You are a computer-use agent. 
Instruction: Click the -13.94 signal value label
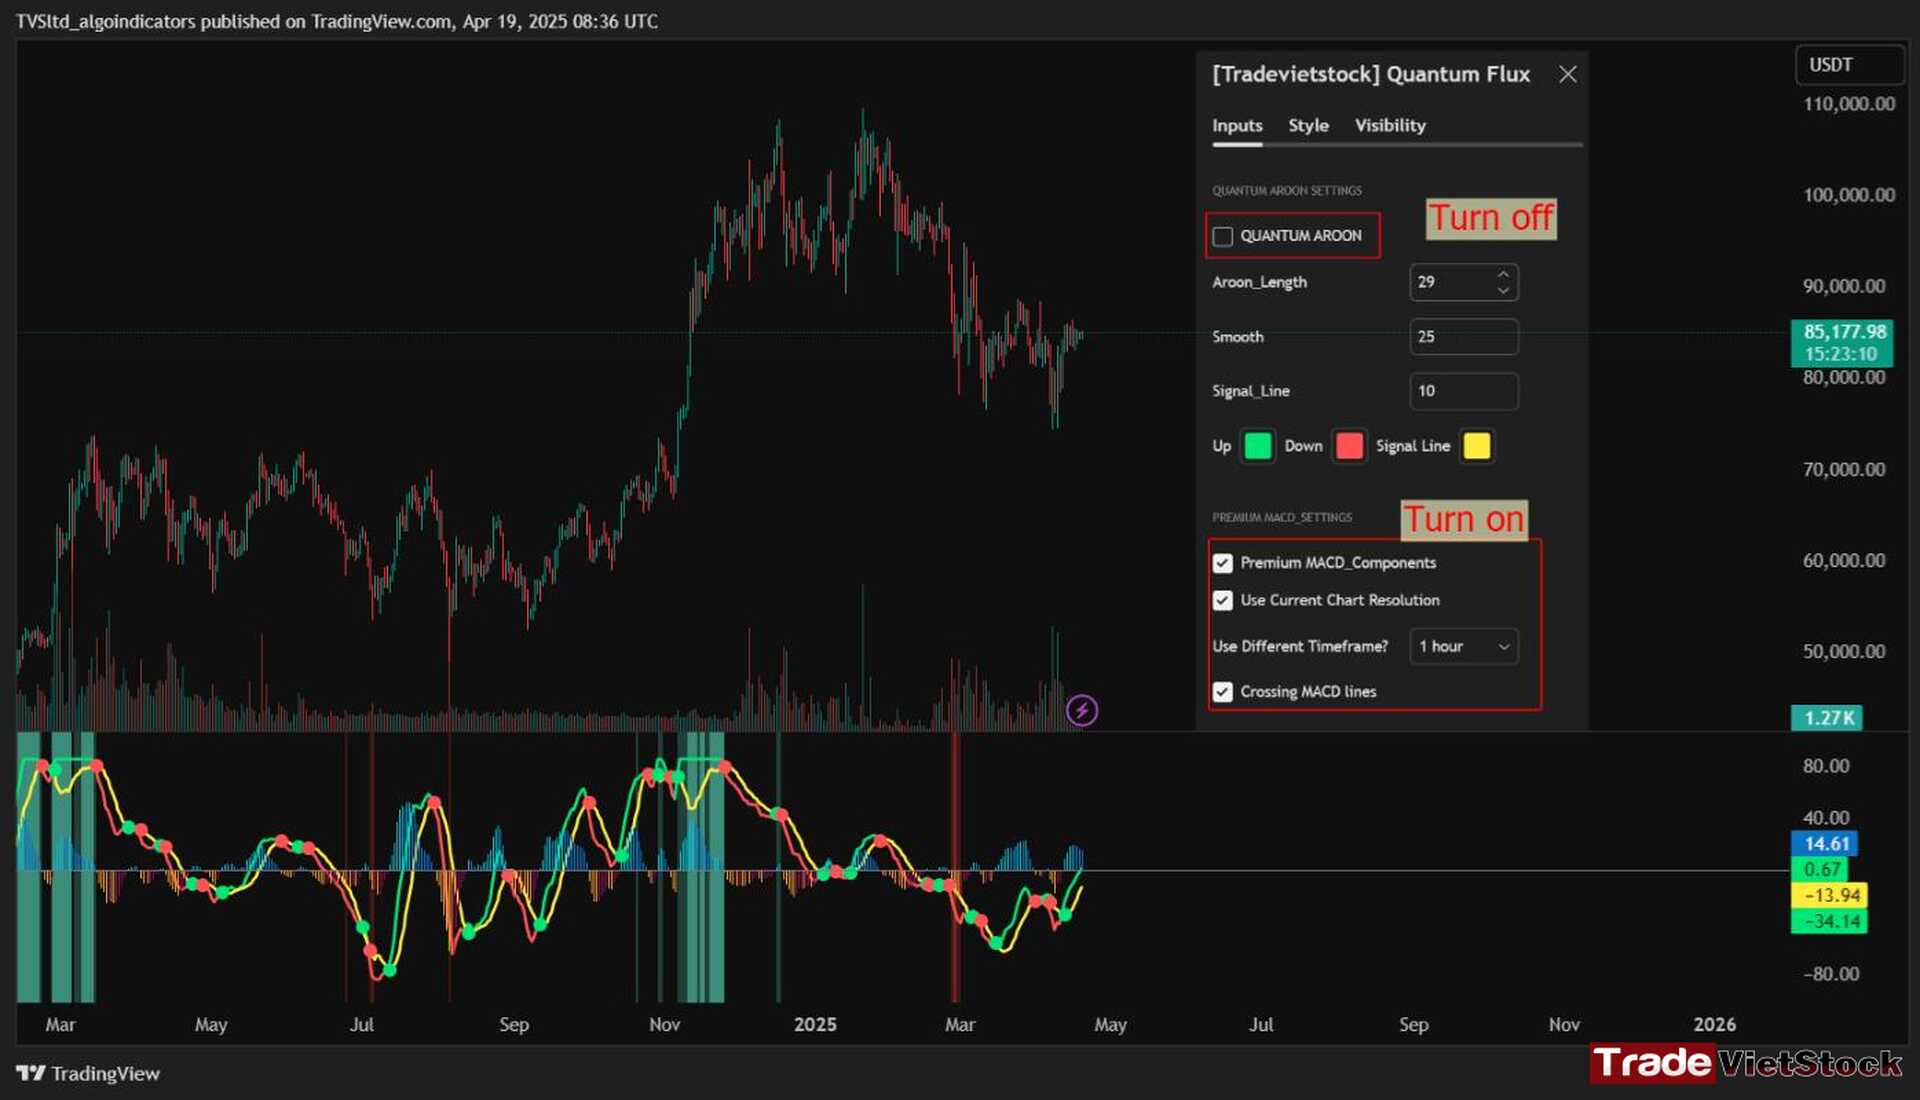click(x=1829, y=896)
